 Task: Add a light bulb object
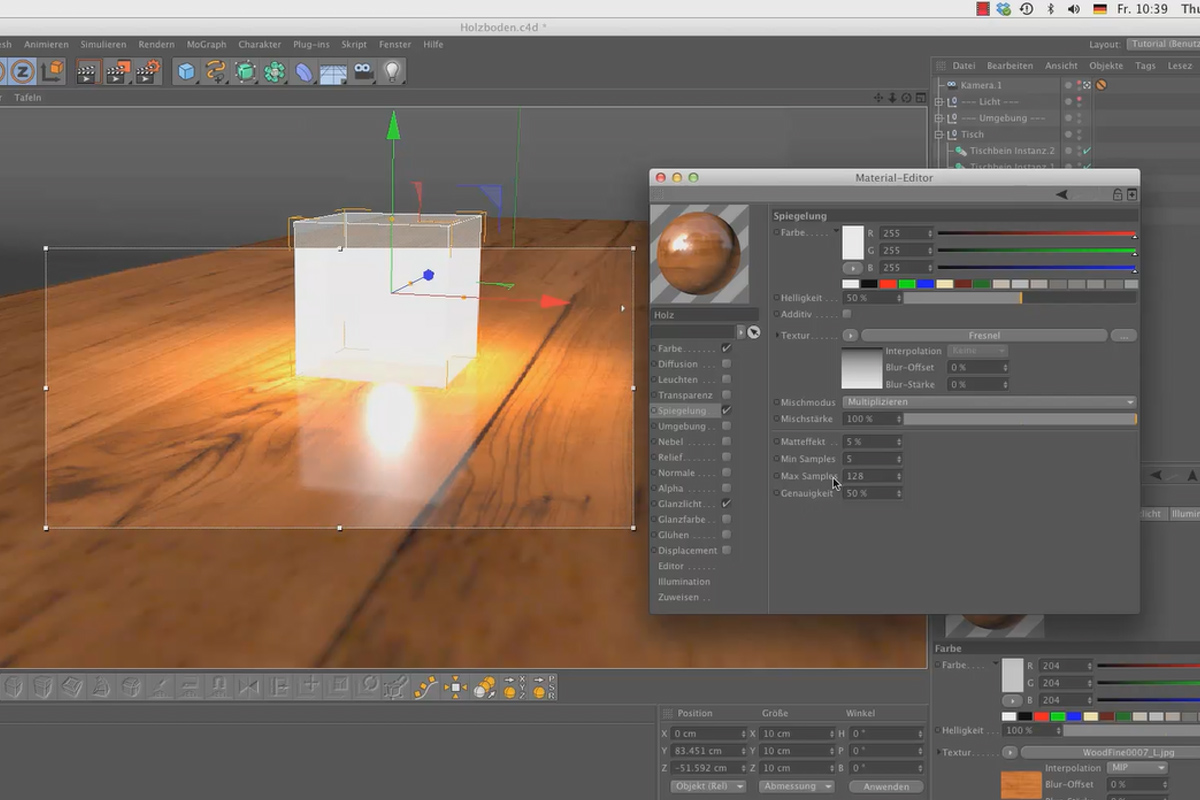tap(393, 71)
